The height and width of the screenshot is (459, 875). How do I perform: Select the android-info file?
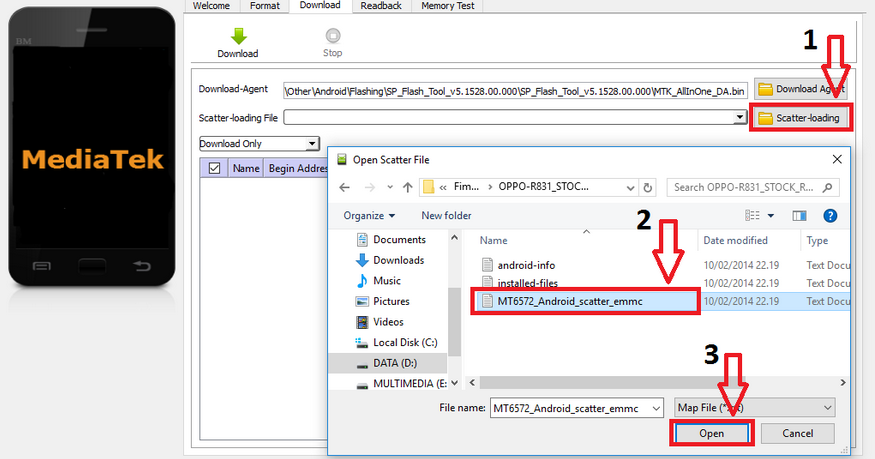[526, 265]
